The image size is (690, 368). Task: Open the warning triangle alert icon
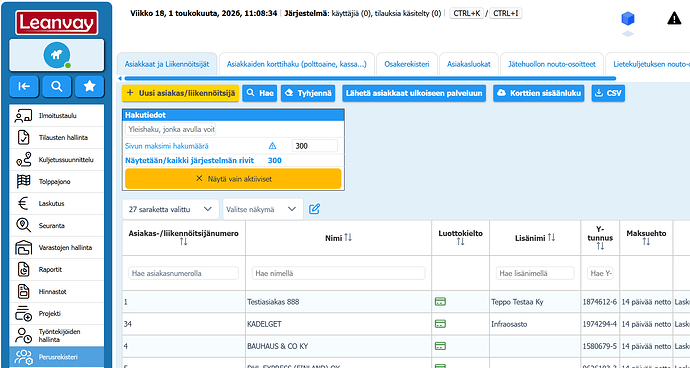(x=674, y=18)
